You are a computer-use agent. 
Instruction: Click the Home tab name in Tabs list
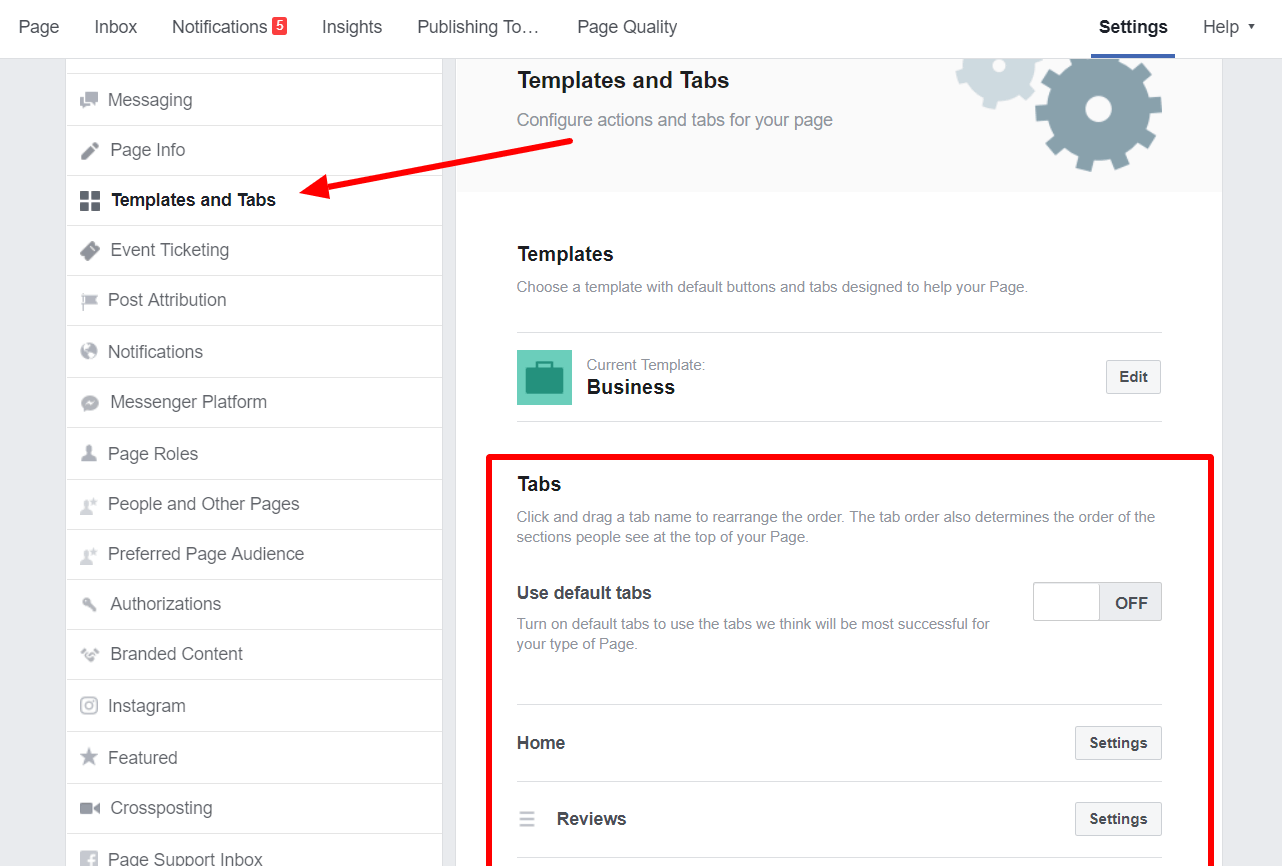[541, 743]
